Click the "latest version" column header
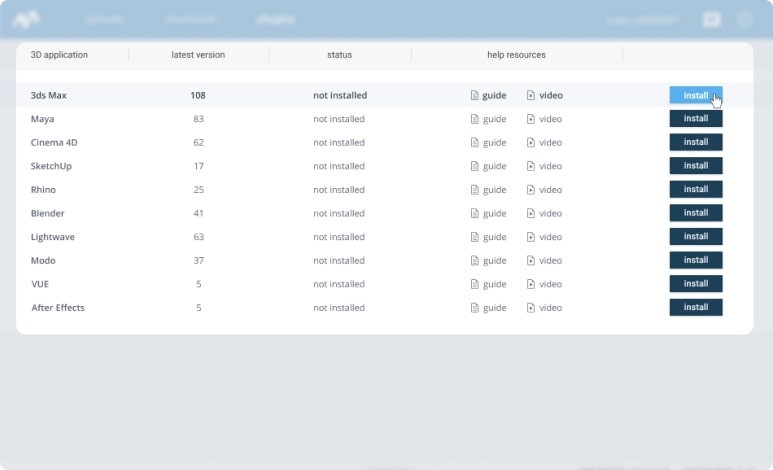This screenshot has height=470, width=773. tap(198, 55)
